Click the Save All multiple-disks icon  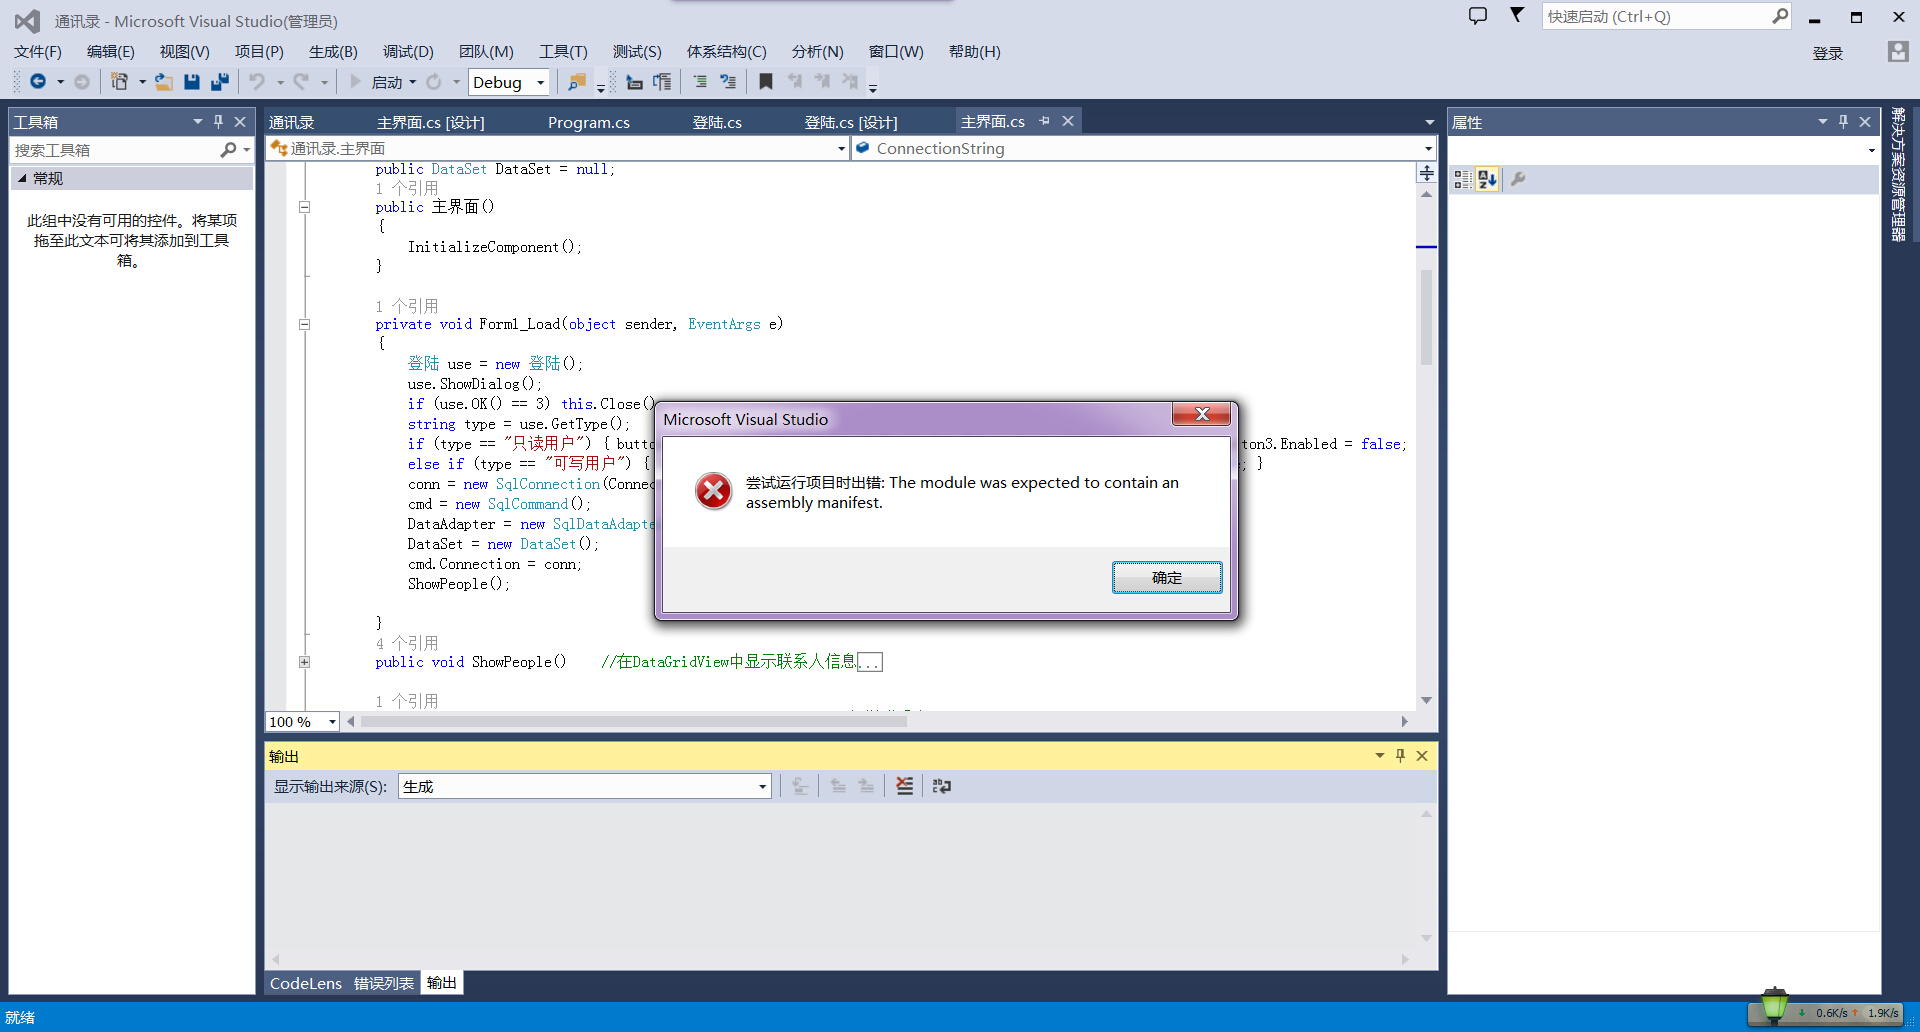click(220, 82)
